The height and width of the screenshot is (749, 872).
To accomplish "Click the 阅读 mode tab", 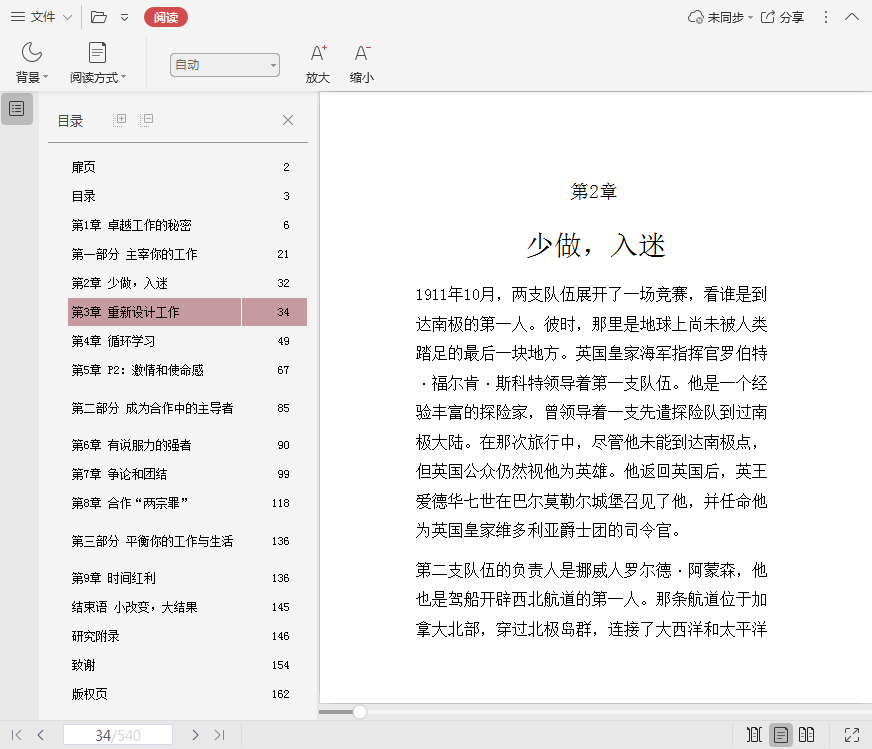I will click(x=165, y=17).
